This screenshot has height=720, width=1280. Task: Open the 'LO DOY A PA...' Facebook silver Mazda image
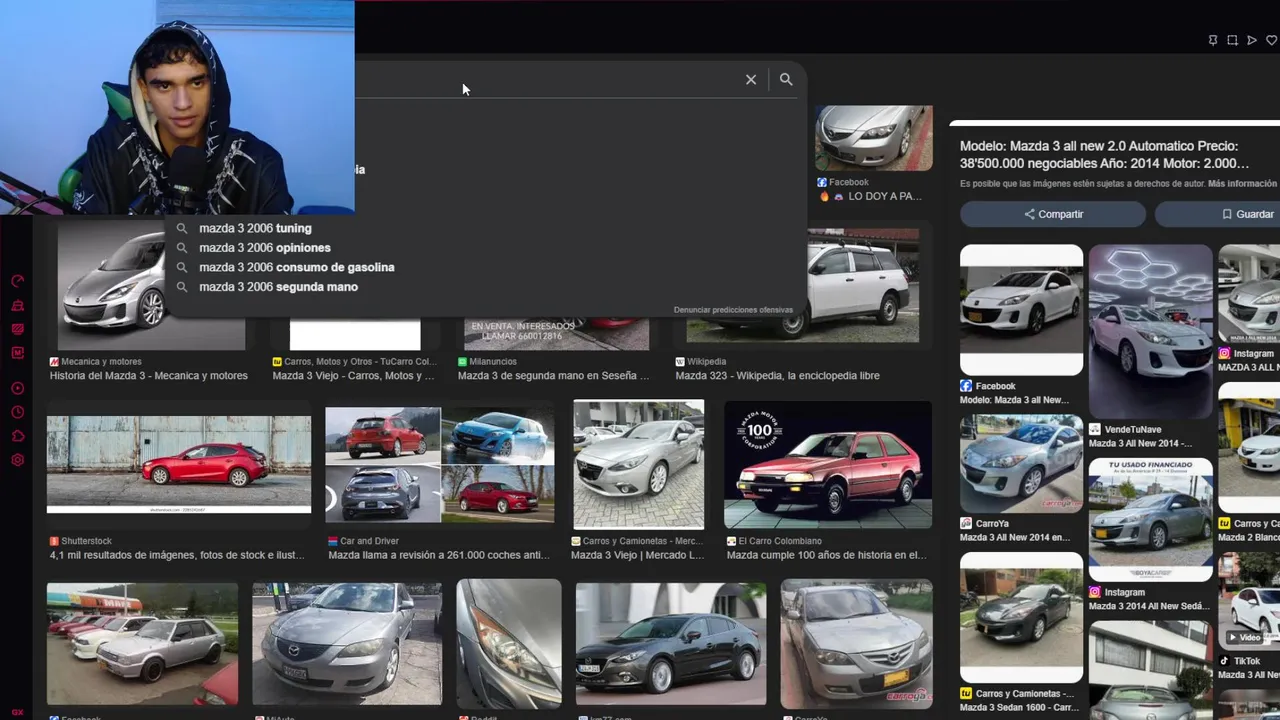point(874,138)
